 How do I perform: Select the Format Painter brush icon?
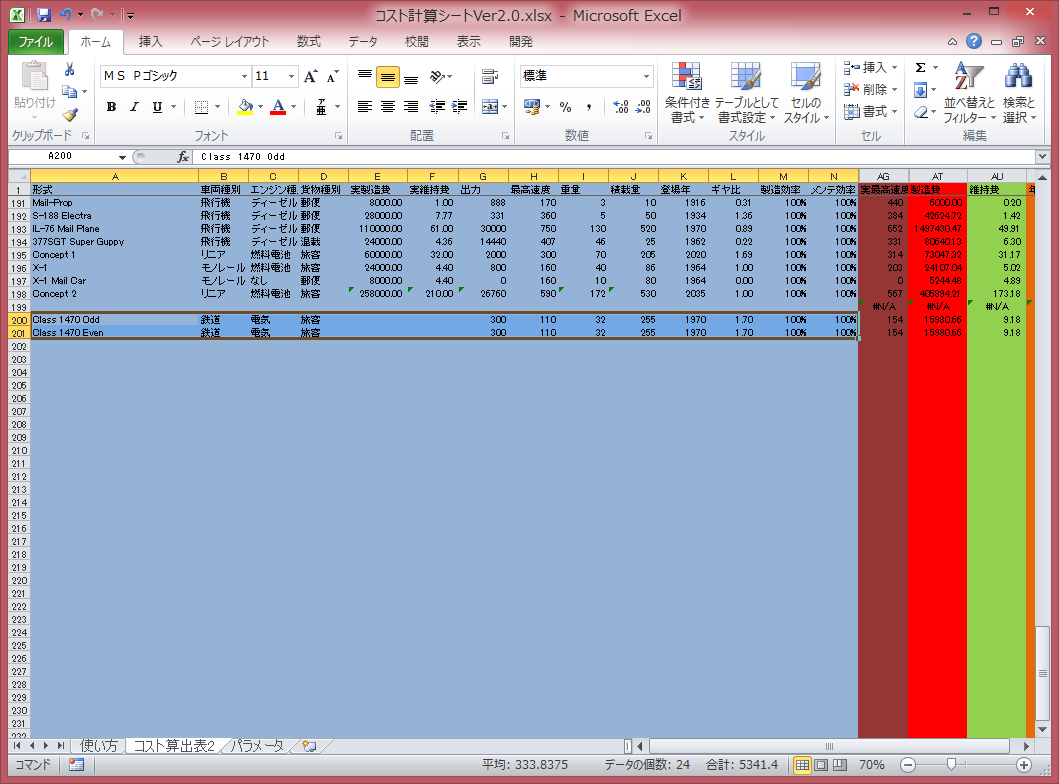click(70, 114)
